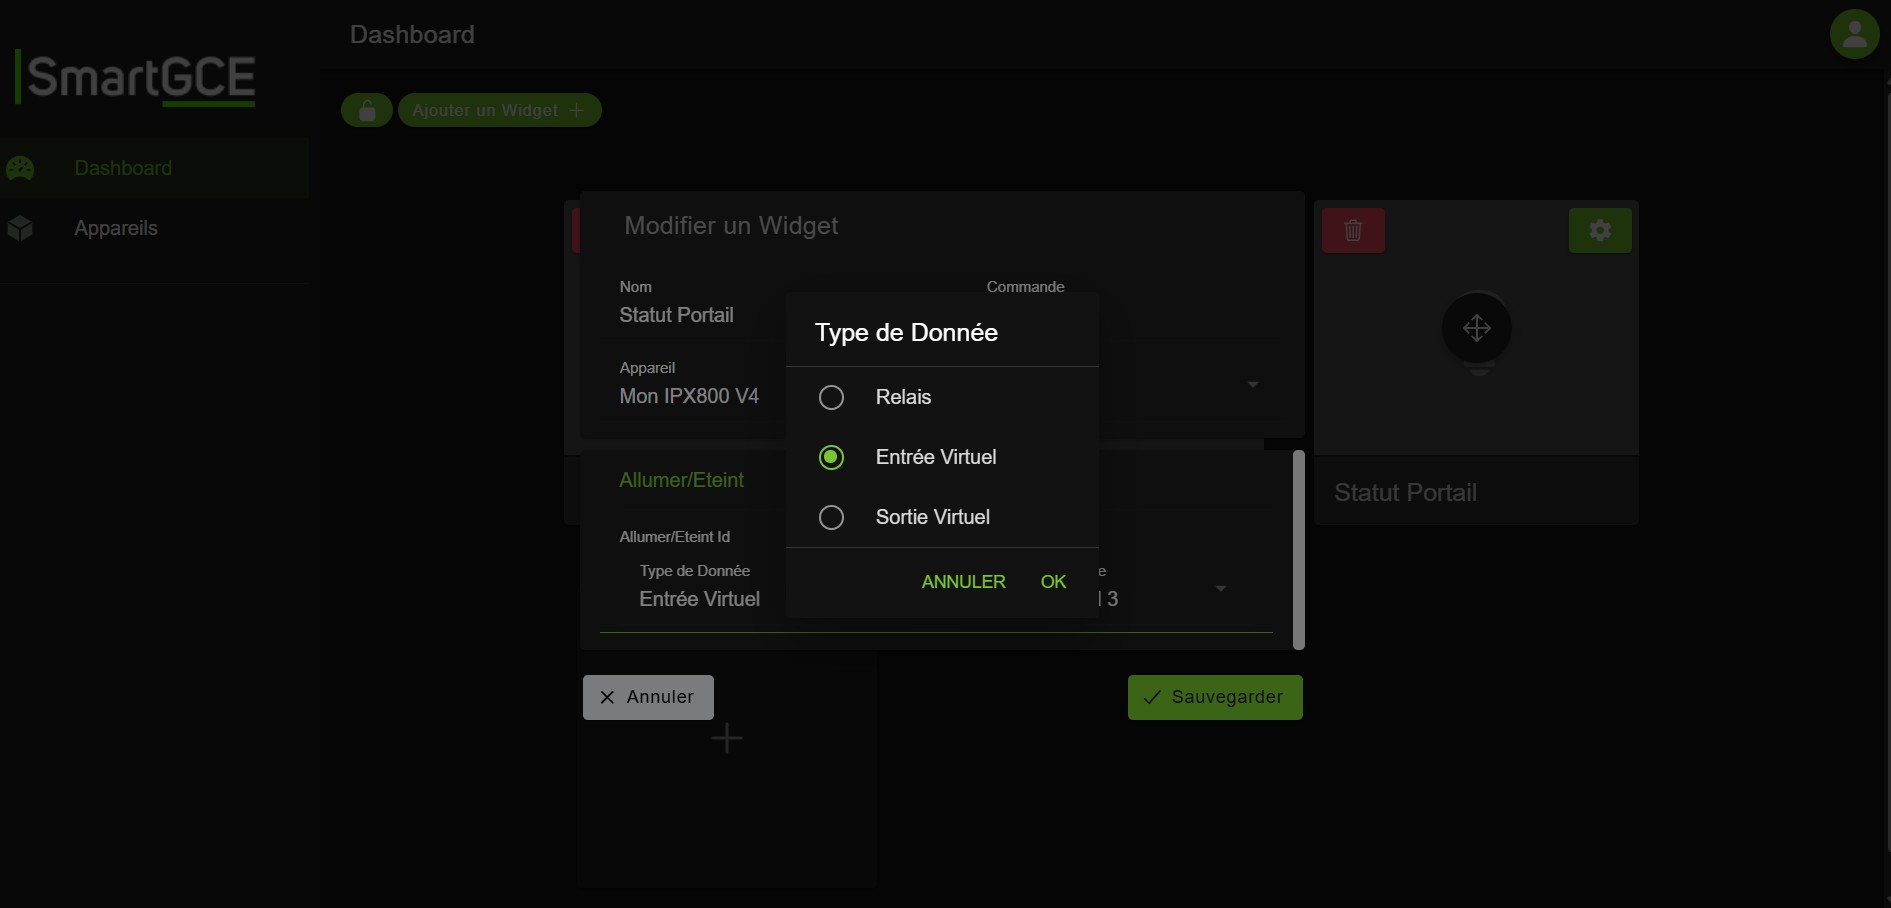Select the Relais radio option
The image size is (1891, 908).
[831, 397]
